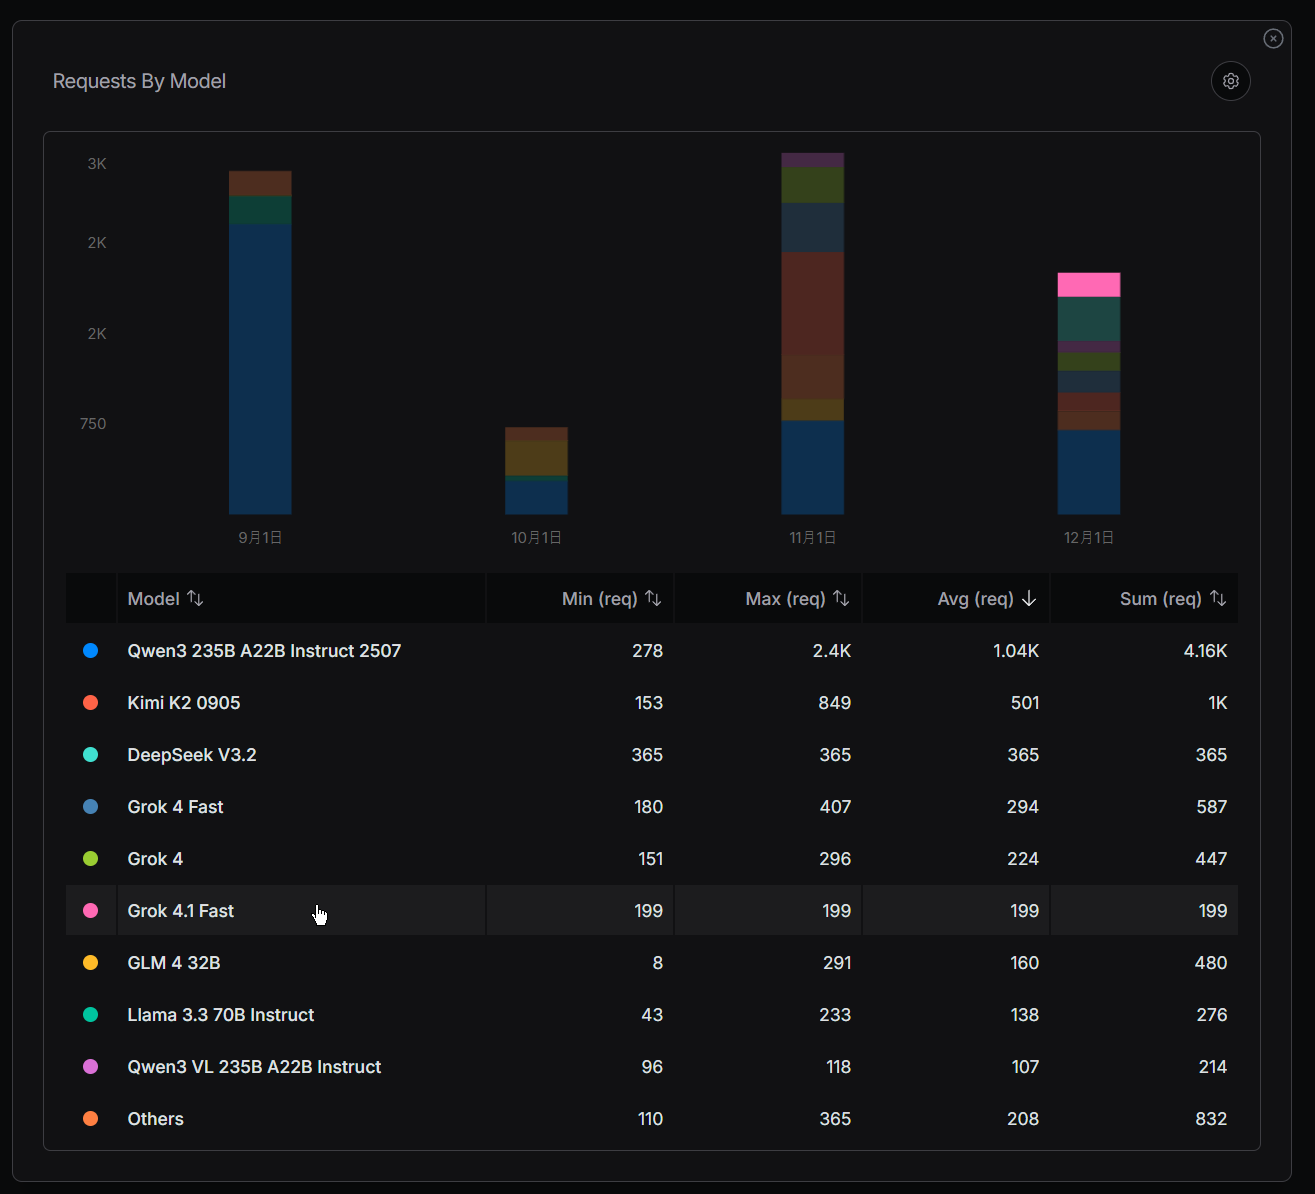This screenshot has height=1194, width=1315.
Task: Click the Sum (req) header label
Action: tap(1161, 598)
